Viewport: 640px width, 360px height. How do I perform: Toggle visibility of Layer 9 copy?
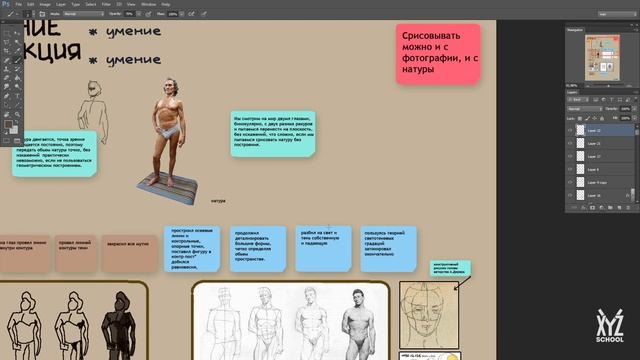pos(570,182)
